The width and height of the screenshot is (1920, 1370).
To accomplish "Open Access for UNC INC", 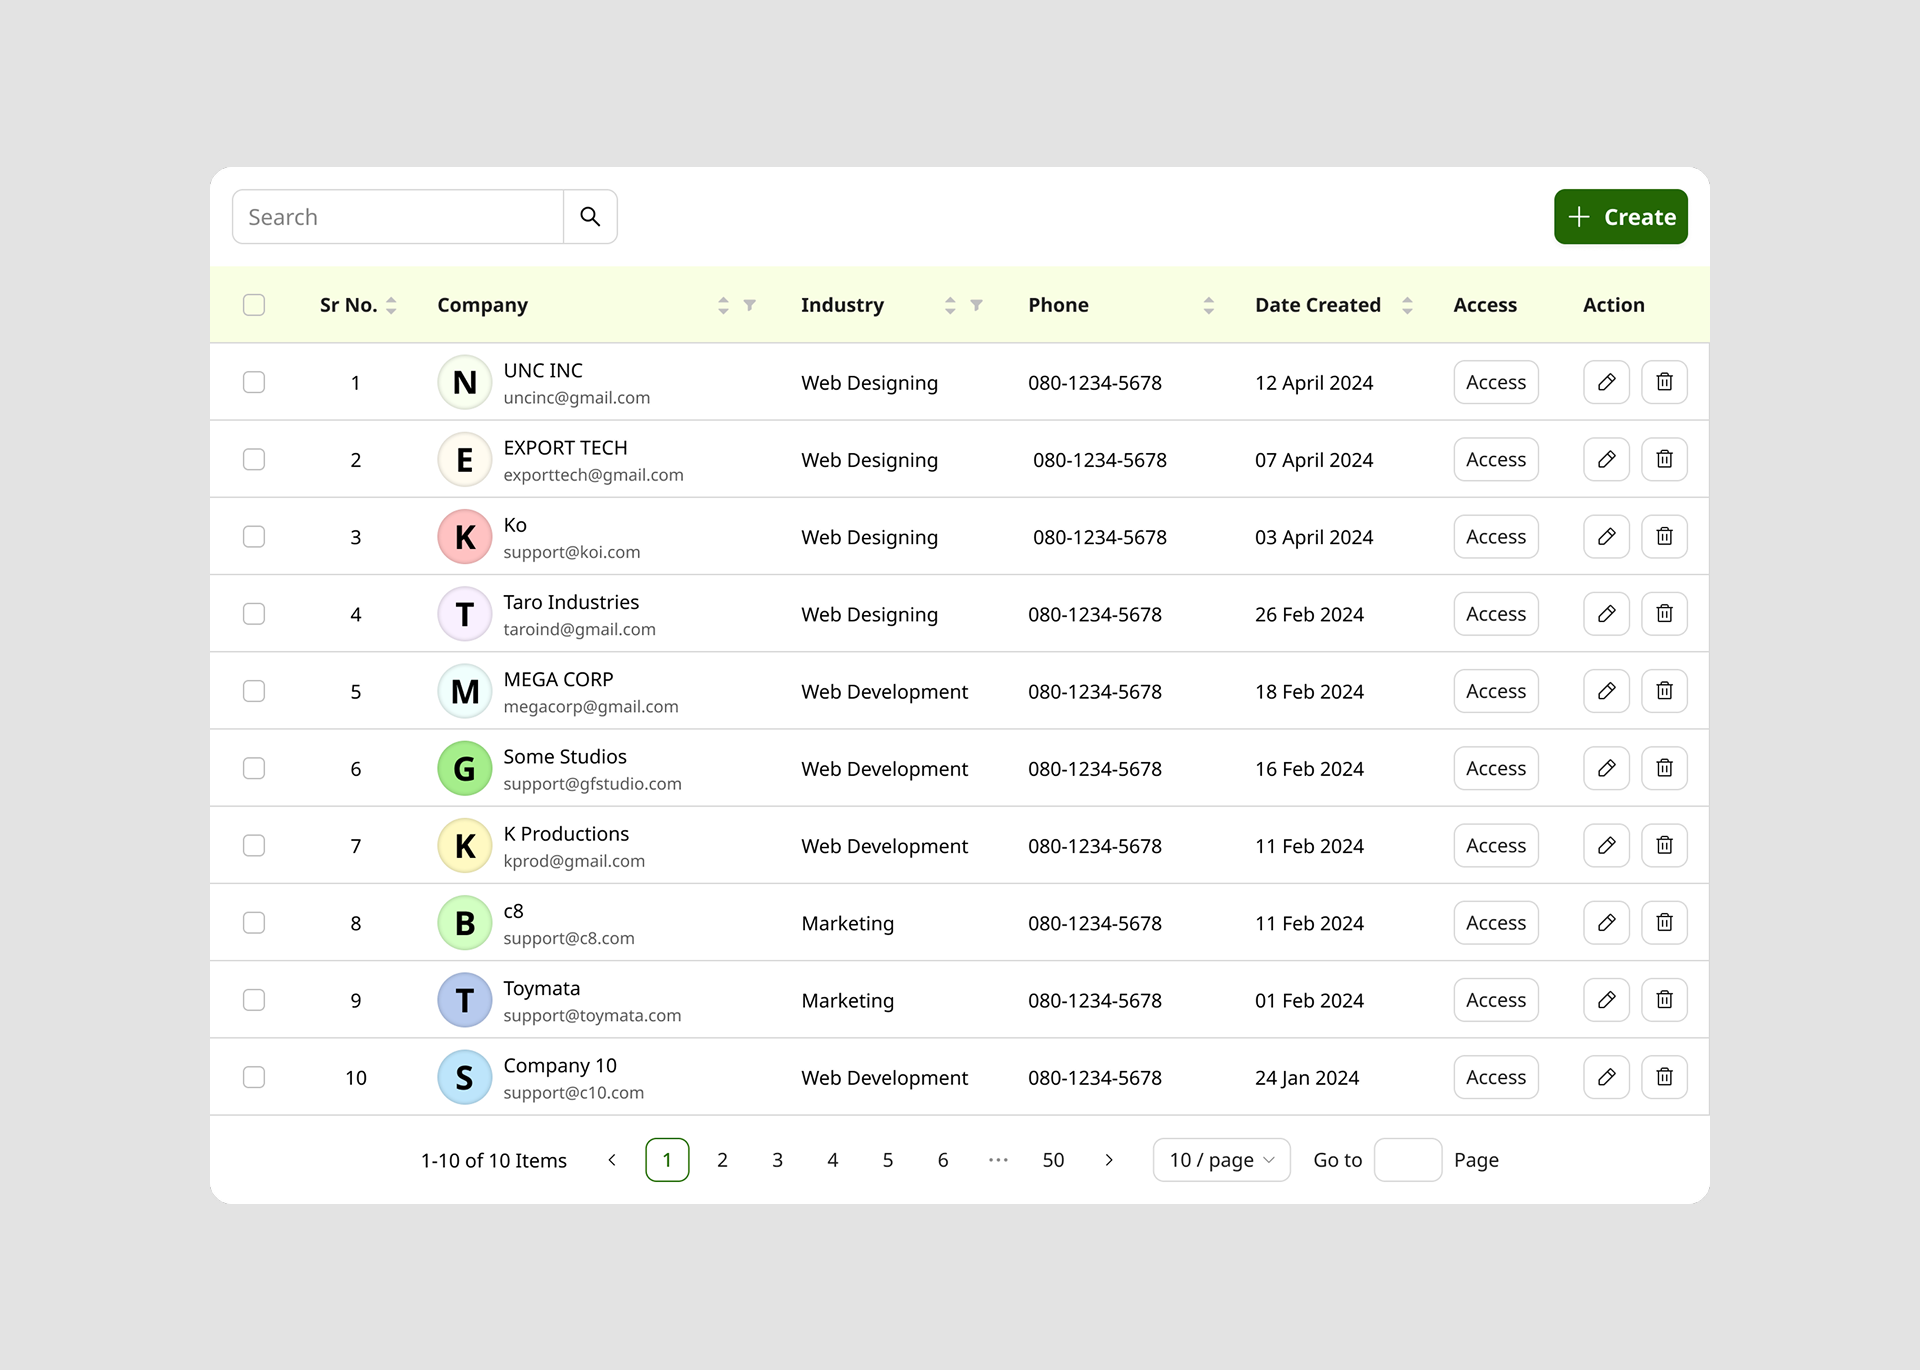I will tap(1495, 382).
